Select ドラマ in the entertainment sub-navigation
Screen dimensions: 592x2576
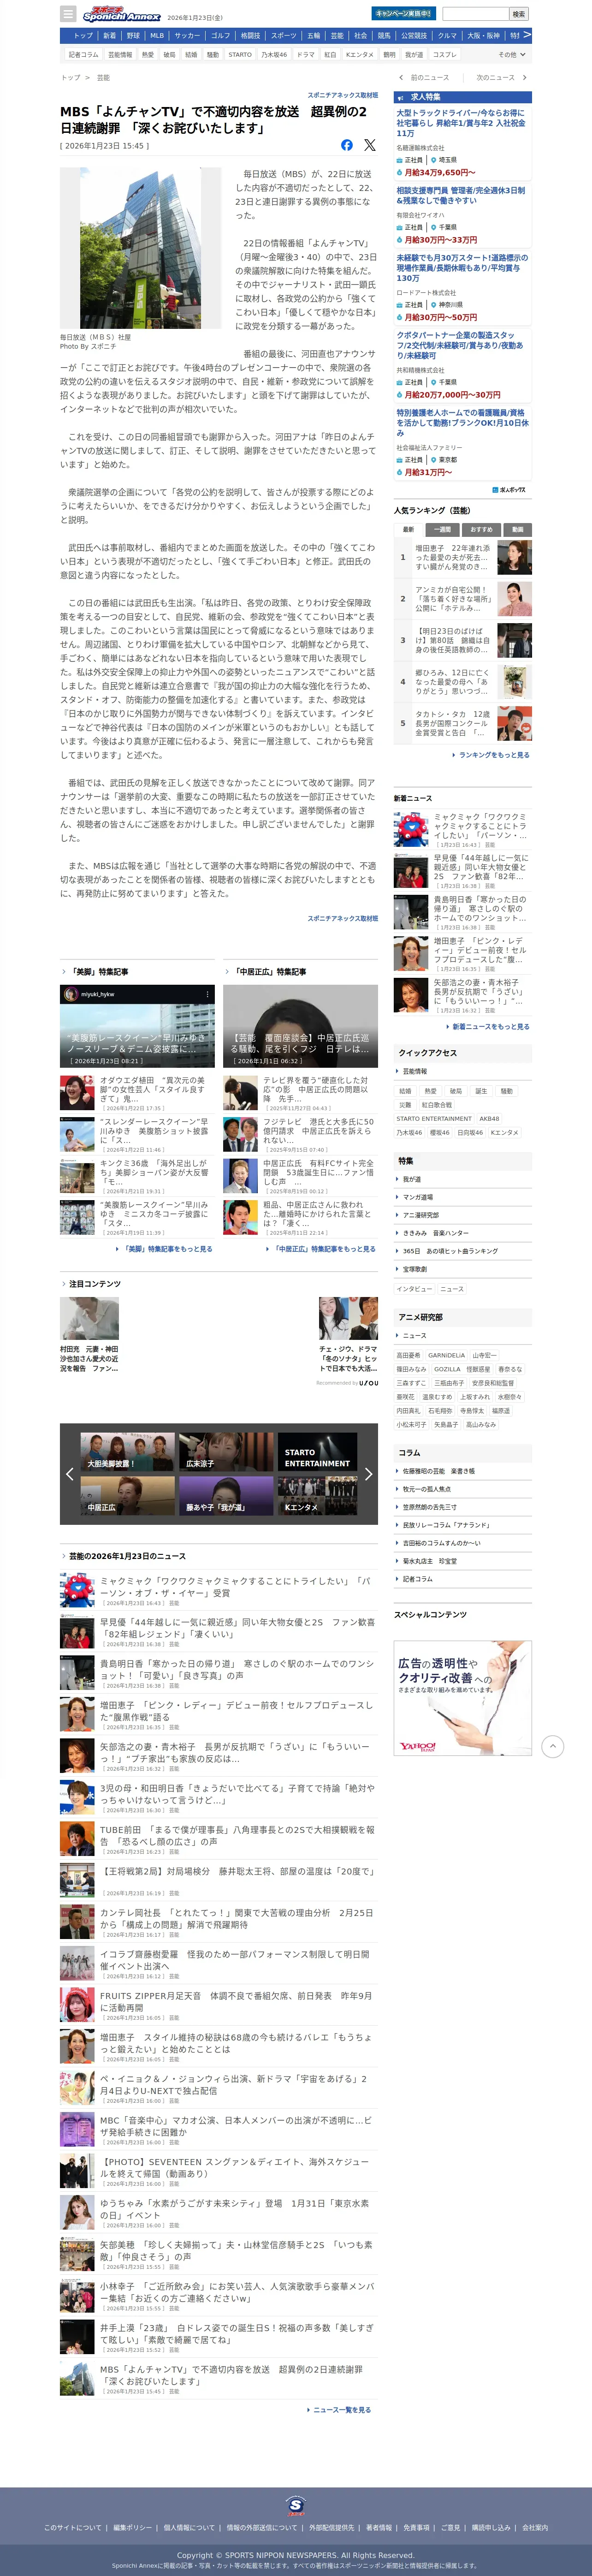pyautogui.click(x=306, y=55)
